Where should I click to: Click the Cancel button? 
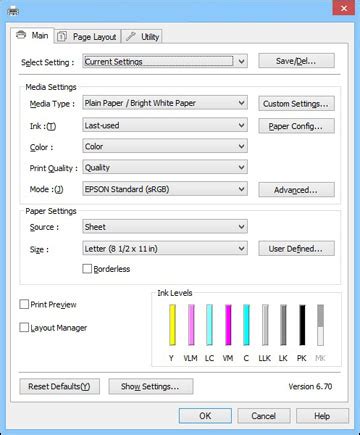click(264, 416)
